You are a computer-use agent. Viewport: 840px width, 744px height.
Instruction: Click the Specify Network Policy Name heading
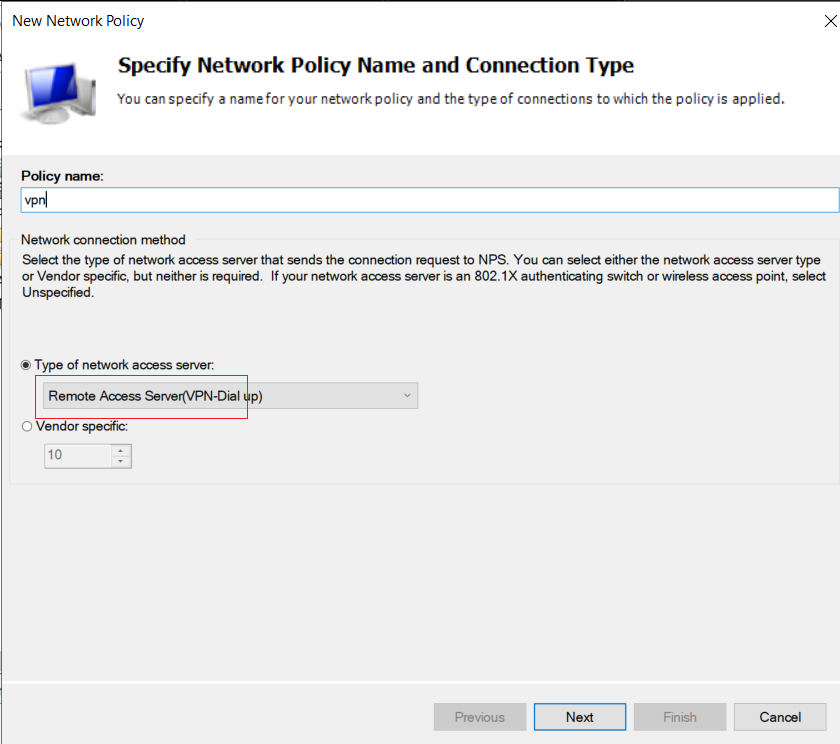click(x=376, y=65)
